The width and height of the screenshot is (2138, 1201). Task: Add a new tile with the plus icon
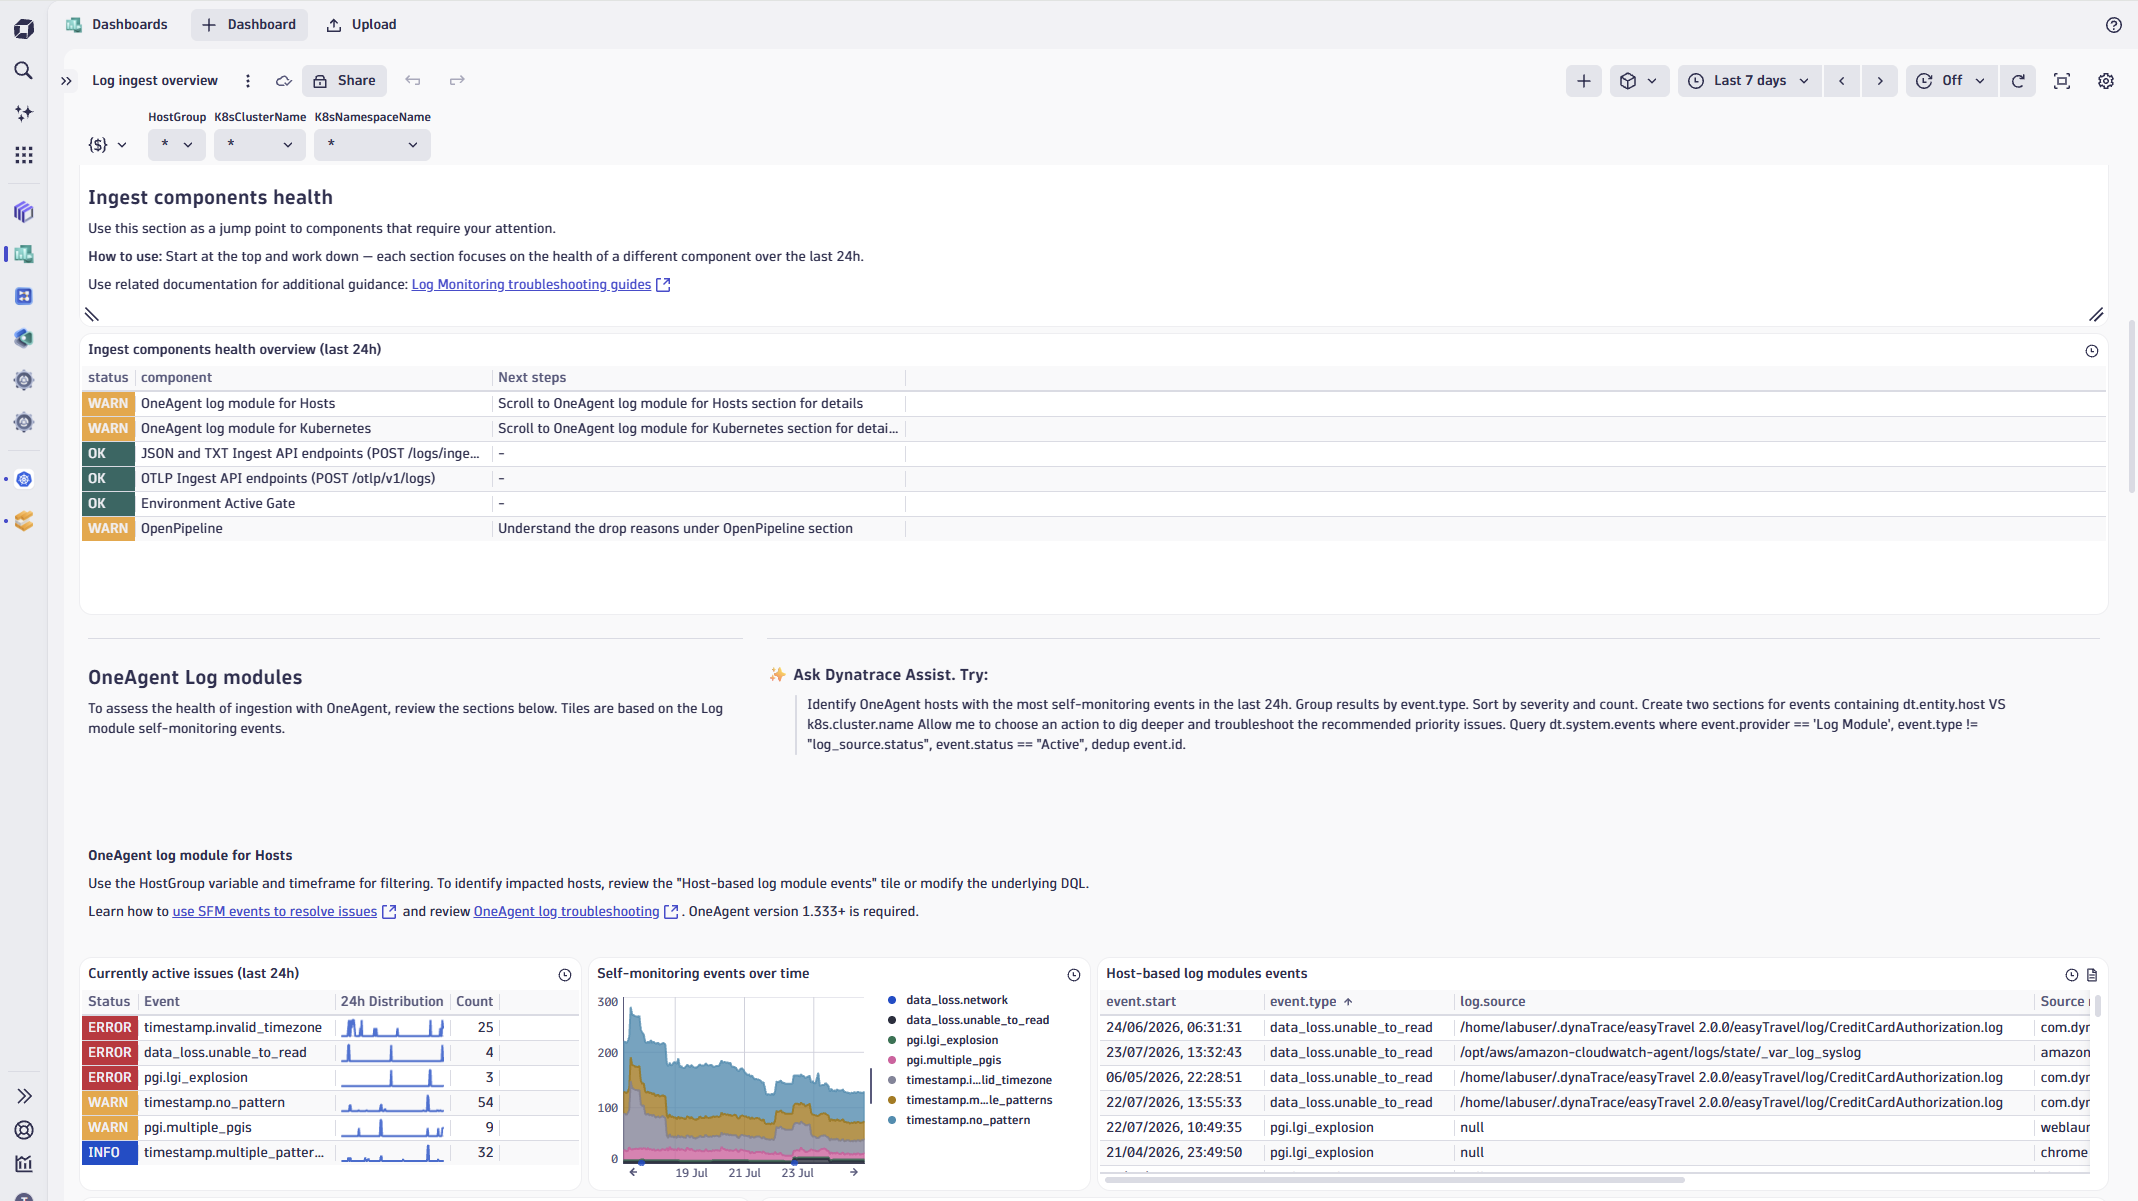point(1584,81)
